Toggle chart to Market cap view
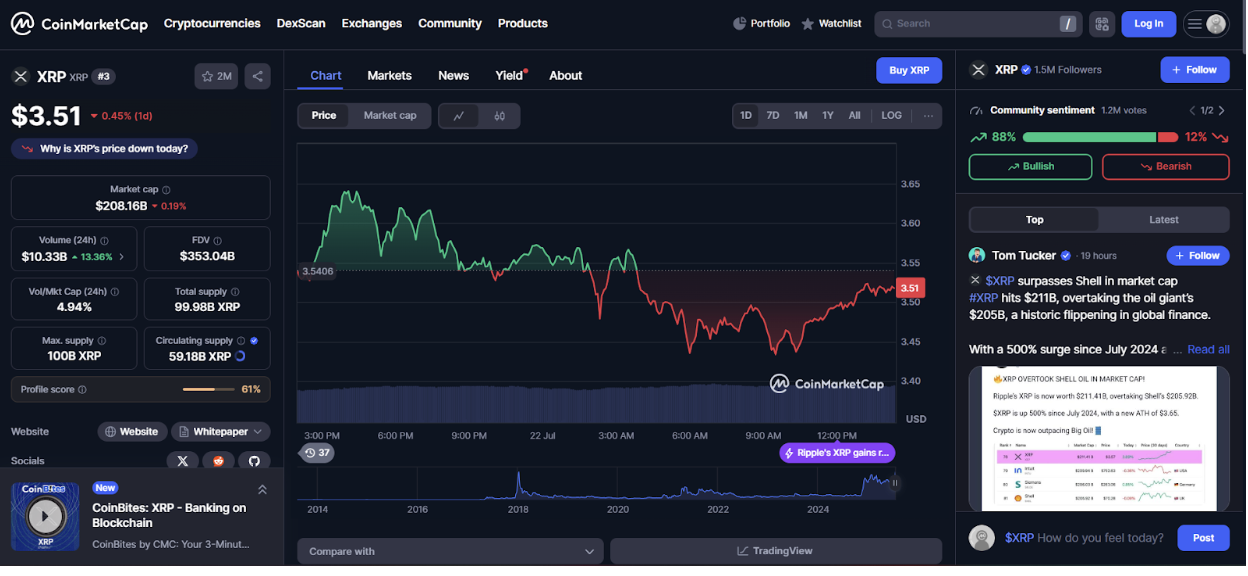Screen dimensions: 1248x576 (389, 116)
